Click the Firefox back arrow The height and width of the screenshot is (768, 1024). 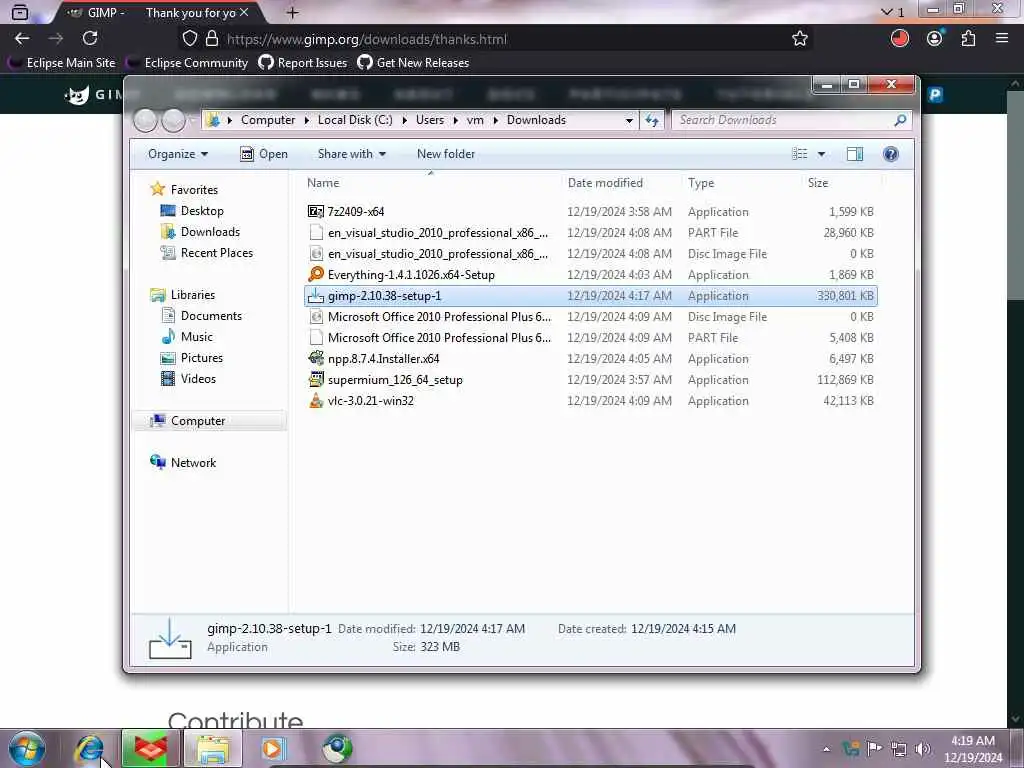(x=22, y=39)
